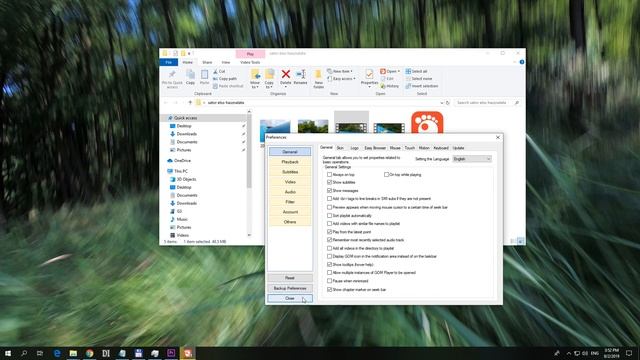Open the Explorer View ribbon tab
This screenshot has width=640, height=360.
226,62
